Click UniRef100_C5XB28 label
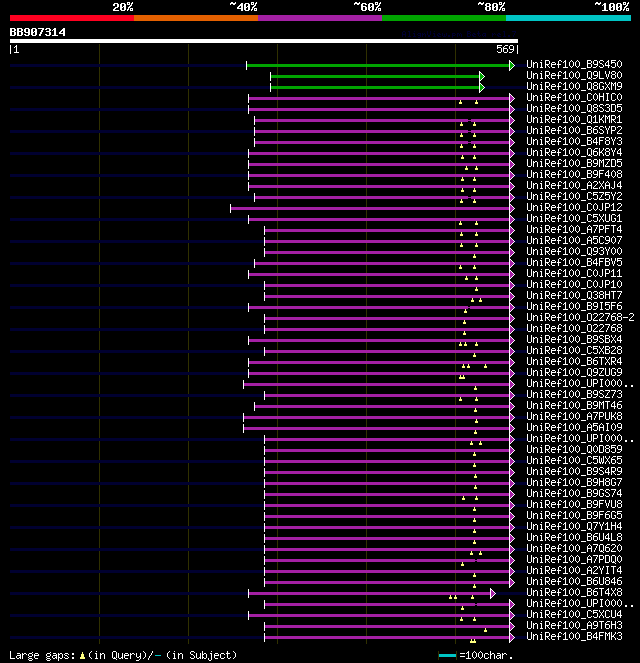The width and height of the screenshot is (640, 663). click(x=574, y=350)
